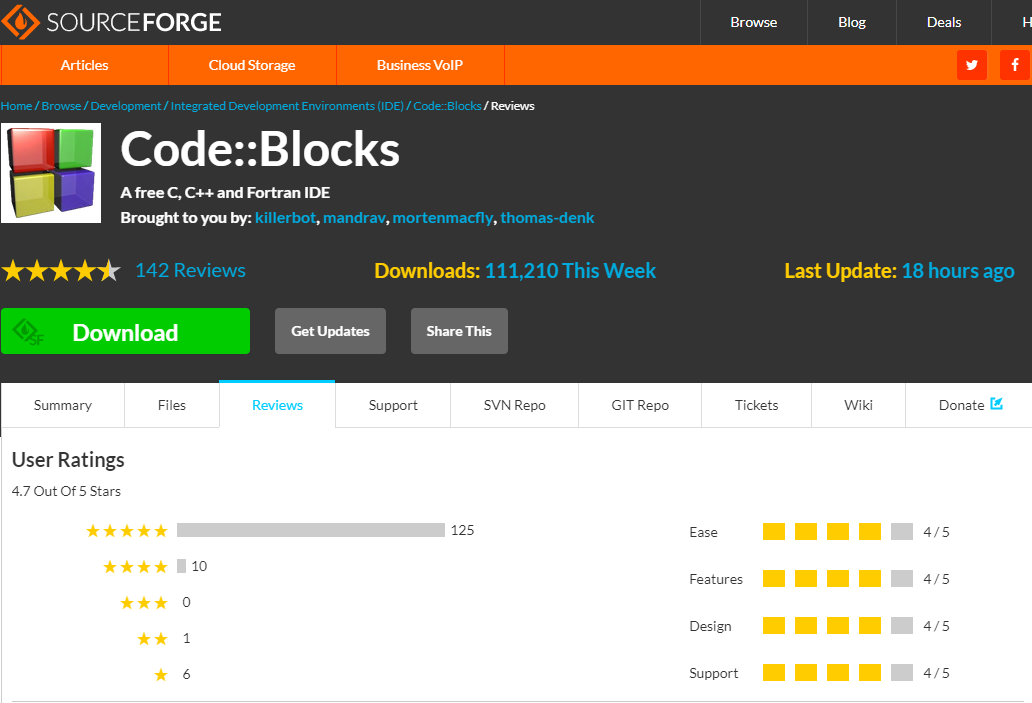Click the three-star rating row stars

point(144,603)
